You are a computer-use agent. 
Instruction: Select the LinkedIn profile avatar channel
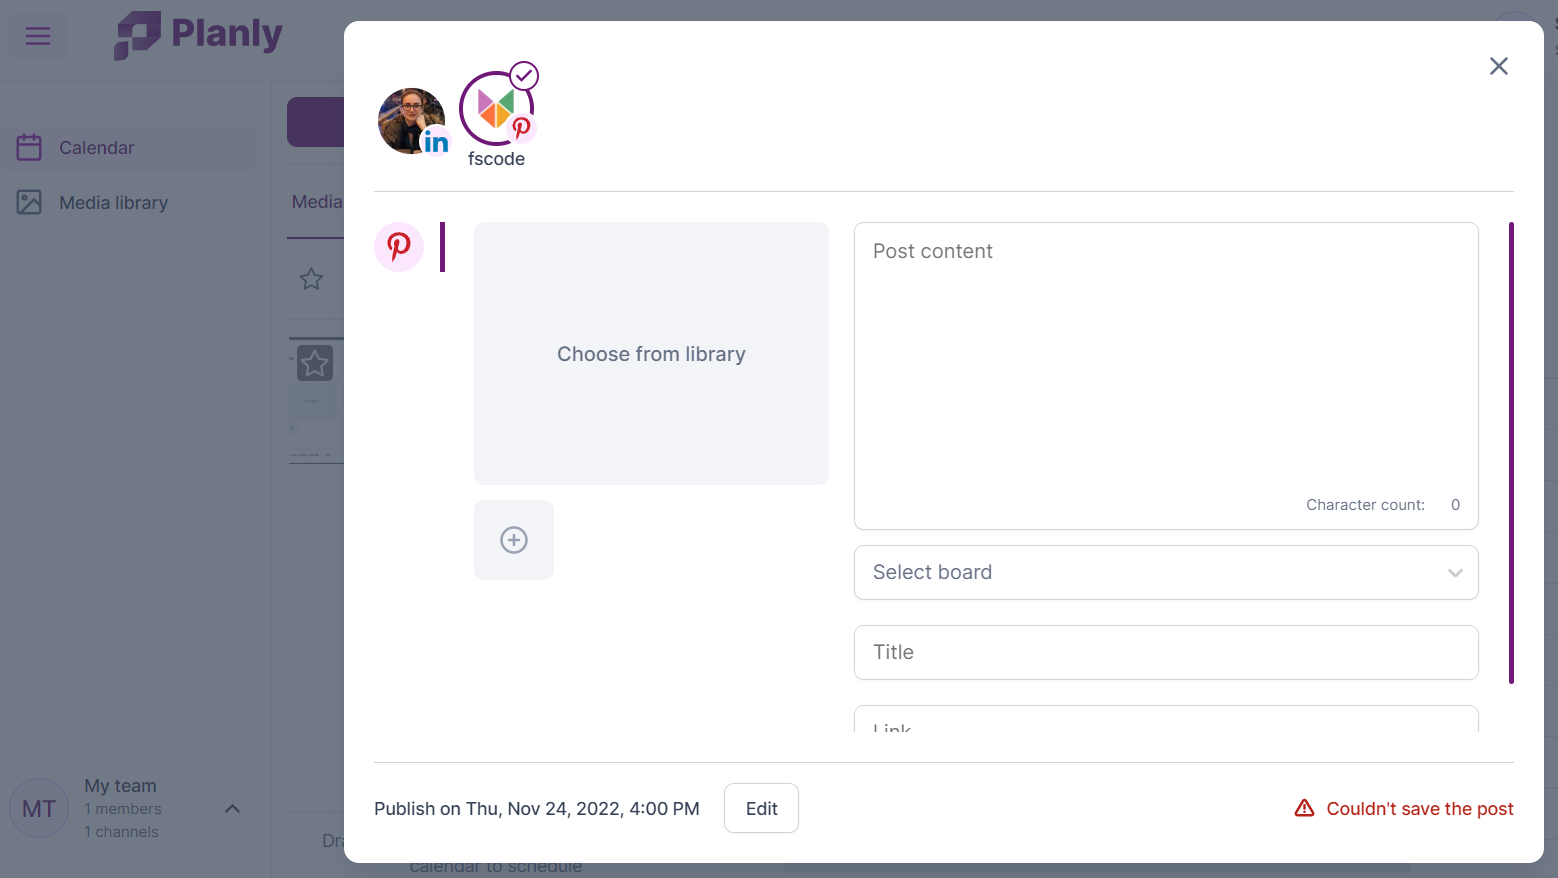click(x=411, y=121)
